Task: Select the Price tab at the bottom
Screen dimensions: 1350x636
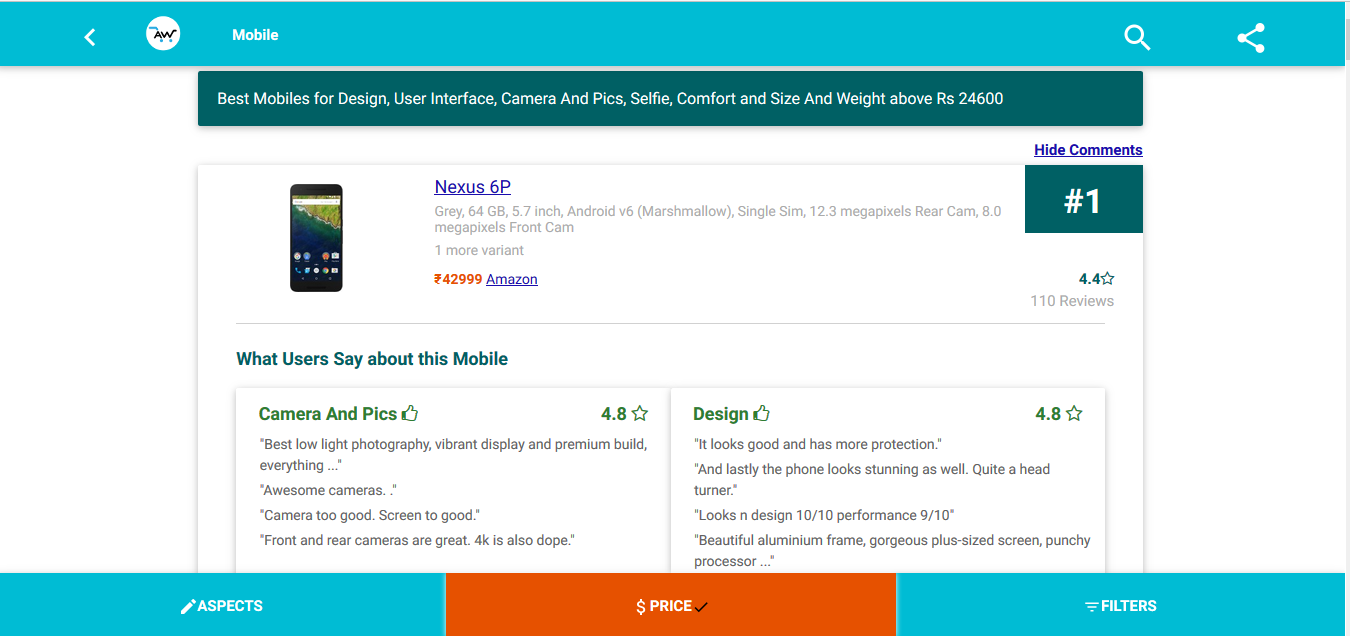Action: pyautogui.click(x=671, y=605)
